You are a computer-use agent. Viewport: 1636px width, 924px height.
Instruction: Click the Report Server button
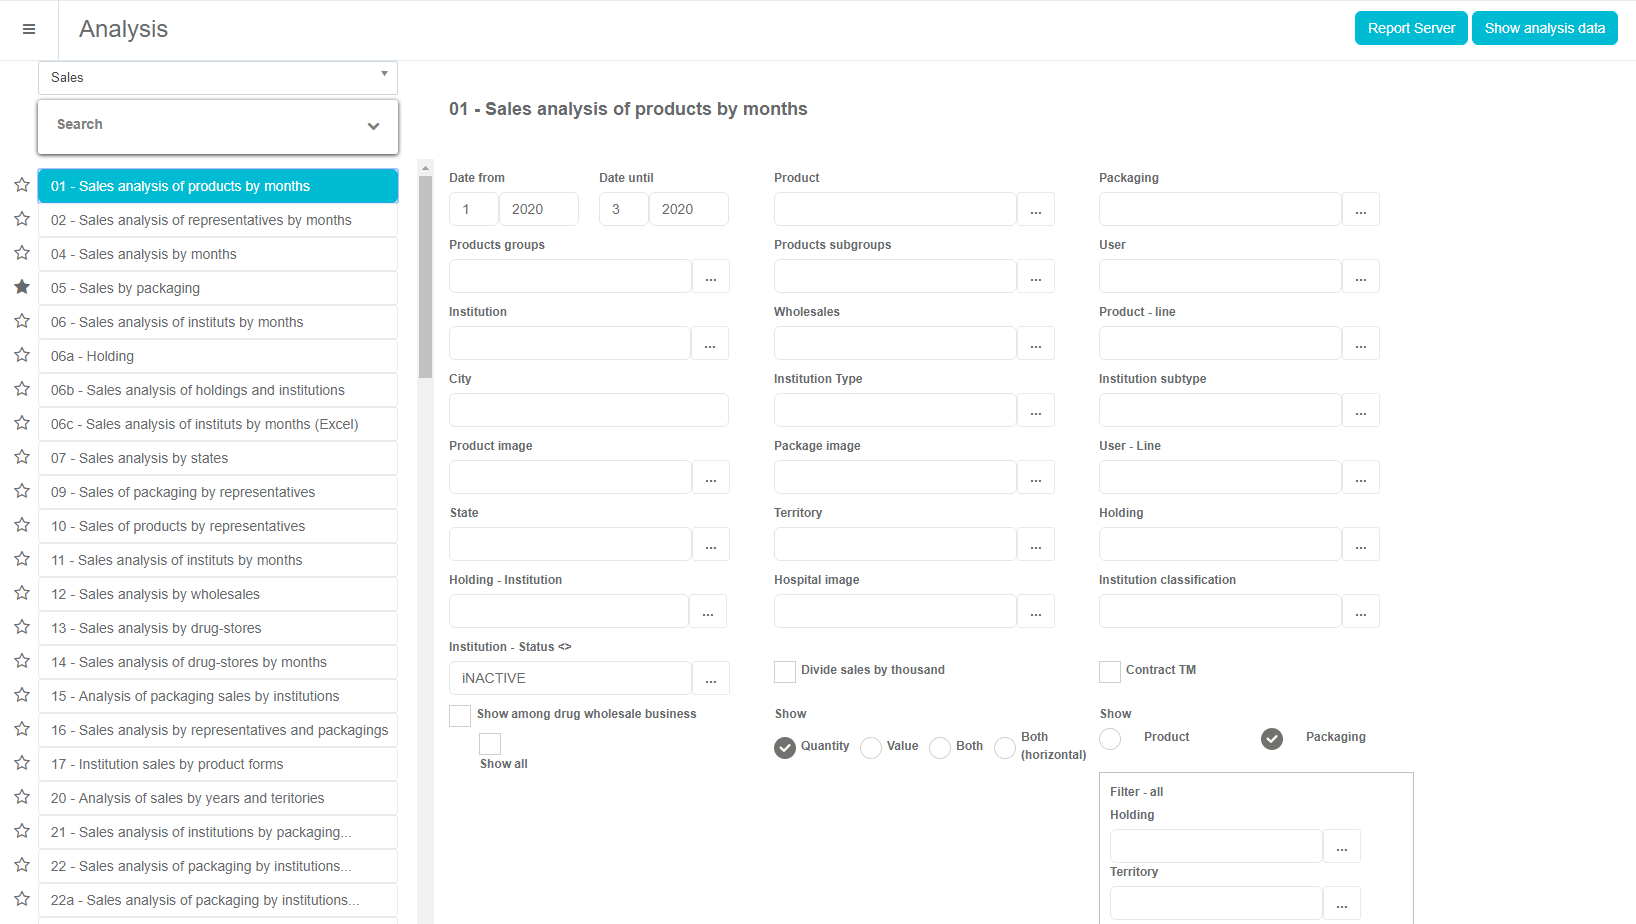click(1411, 28)
